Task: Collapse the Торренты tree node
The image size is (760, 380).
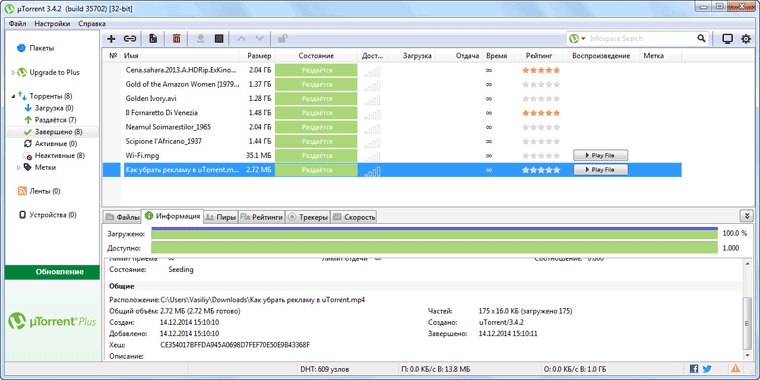Action: [13, 96]
